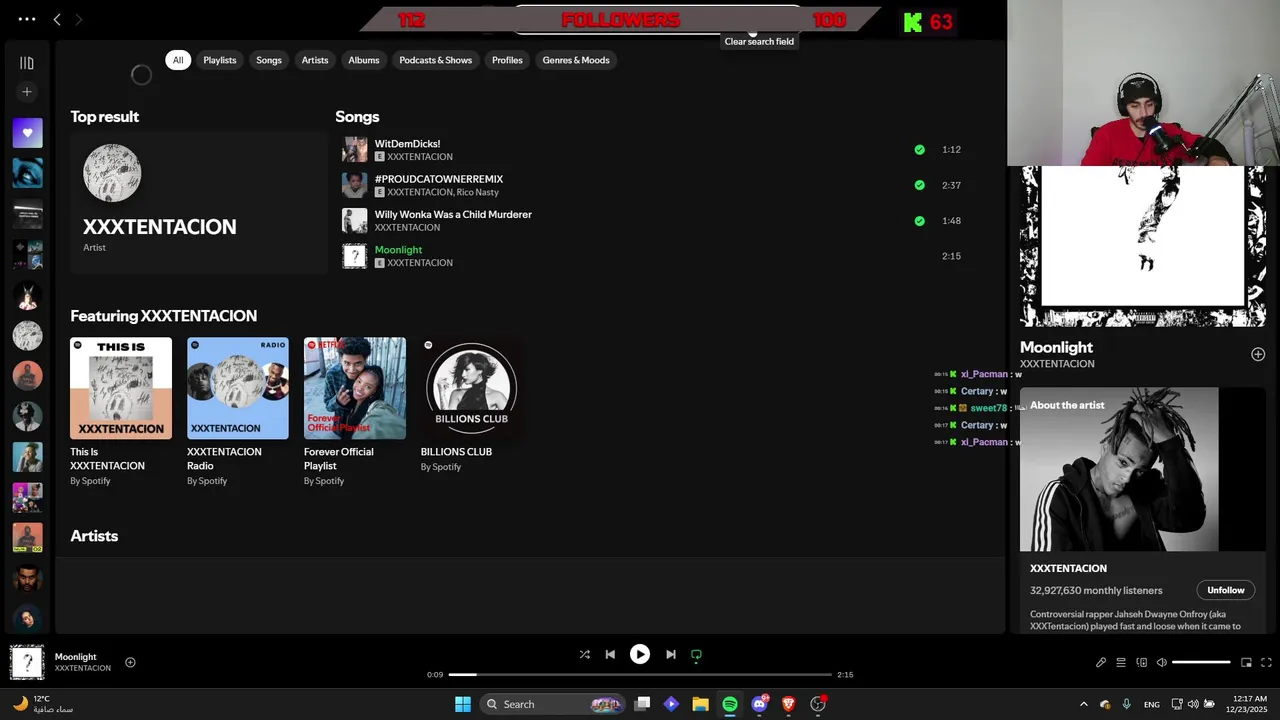
Task: Open system volume icon in tray
Action: 1192,704
